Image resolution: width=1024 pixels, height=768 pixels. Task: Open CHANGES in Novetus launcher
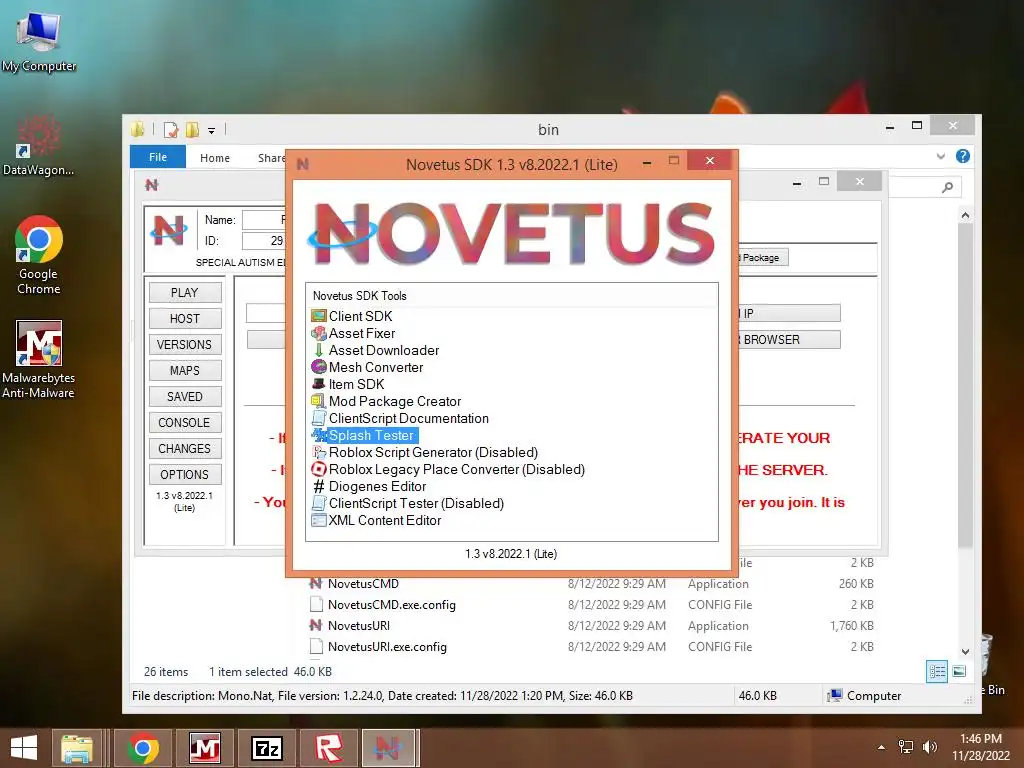pos(185,449)
